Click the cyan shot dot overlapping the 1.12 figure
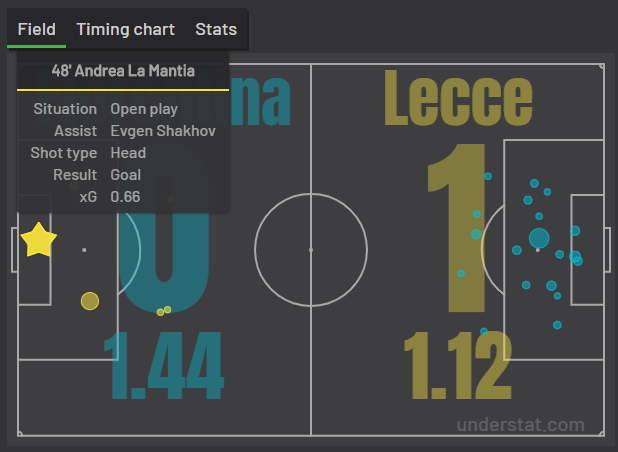The image size is (618, 452). [x=484, y=331]
